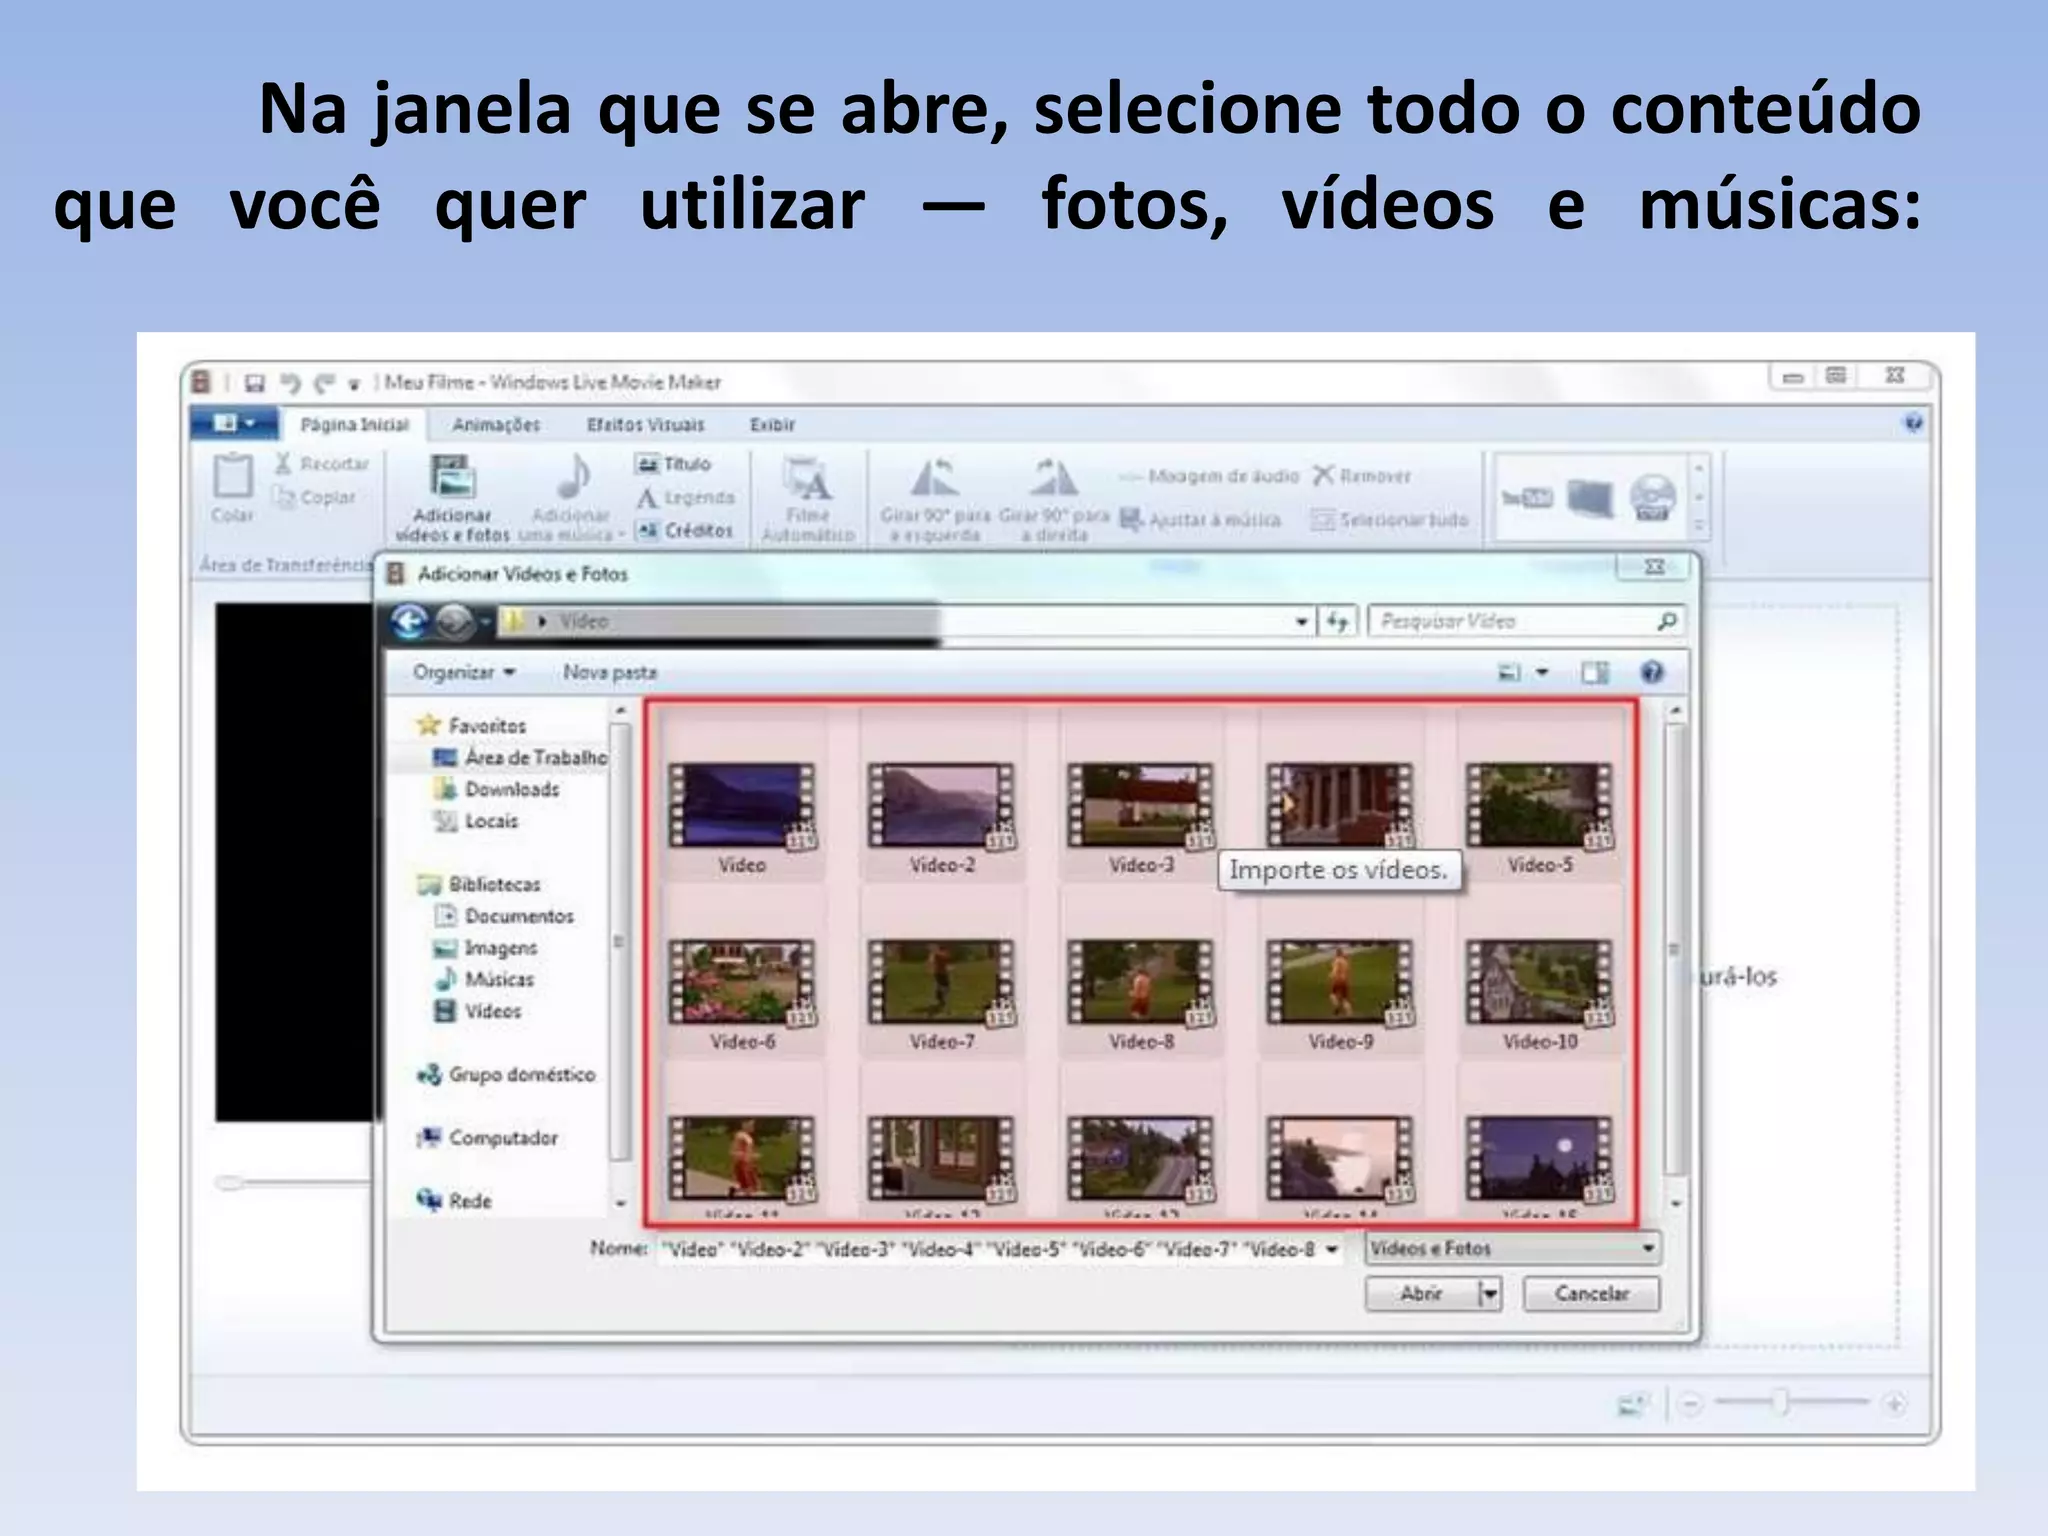Select Músicas under Bibliotecas

[x=484, y=979]
